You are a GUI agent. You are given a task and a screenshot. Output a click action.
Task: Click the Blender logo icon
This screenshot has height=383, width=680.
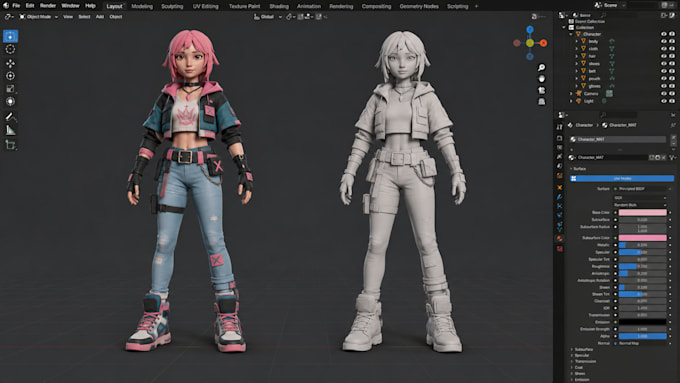6,6
